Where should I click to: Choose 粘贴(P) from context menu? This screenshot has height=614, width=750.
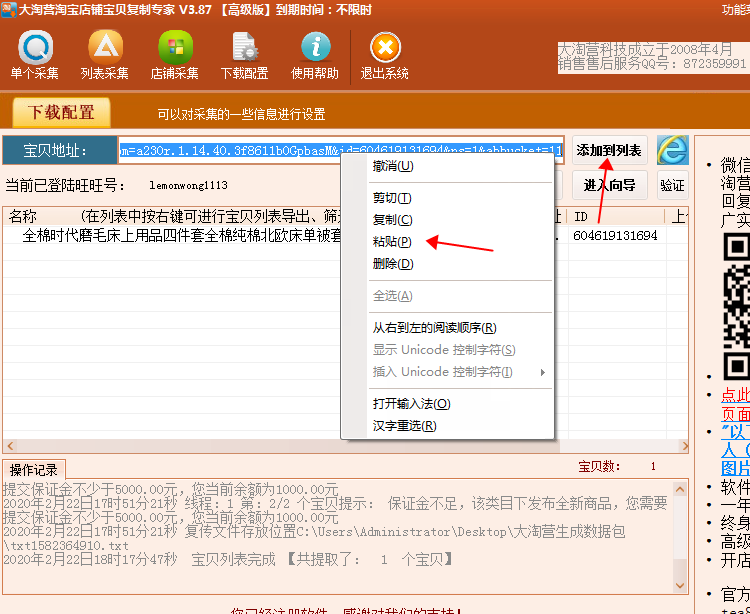tap(447, 242)
